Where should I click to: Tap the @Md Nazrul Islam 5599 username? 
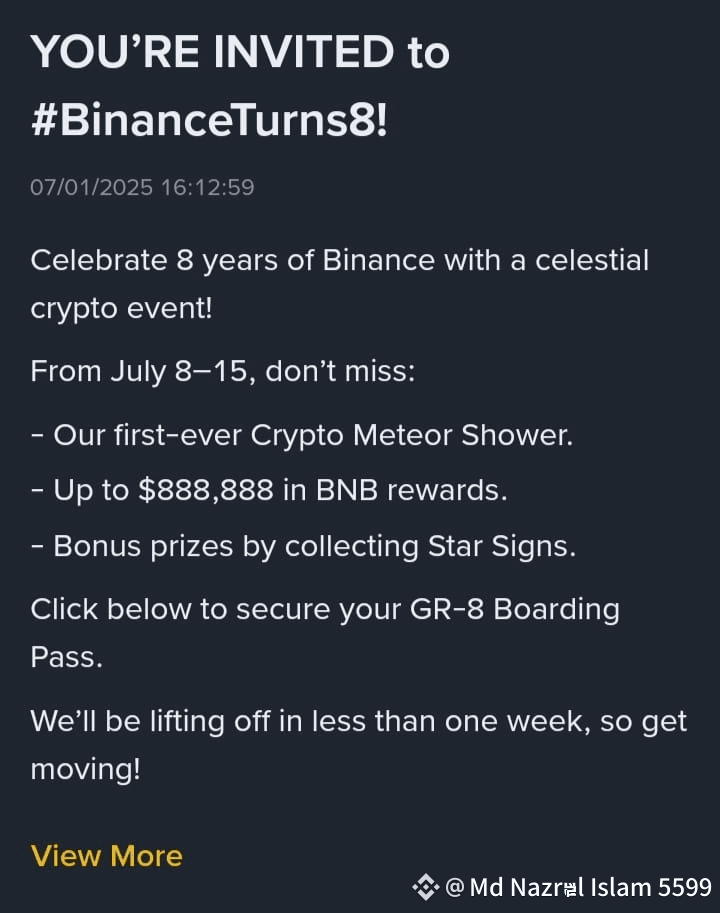click(578, 887)
